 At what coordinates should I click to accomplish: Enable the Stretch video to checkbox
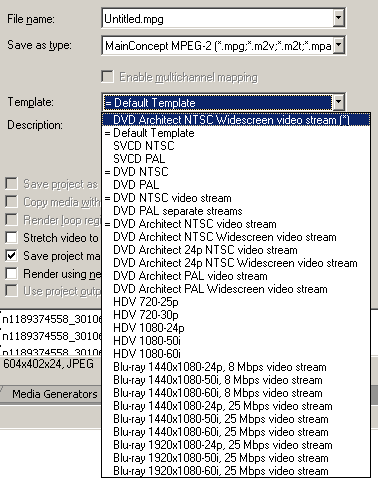pos(11,238)
